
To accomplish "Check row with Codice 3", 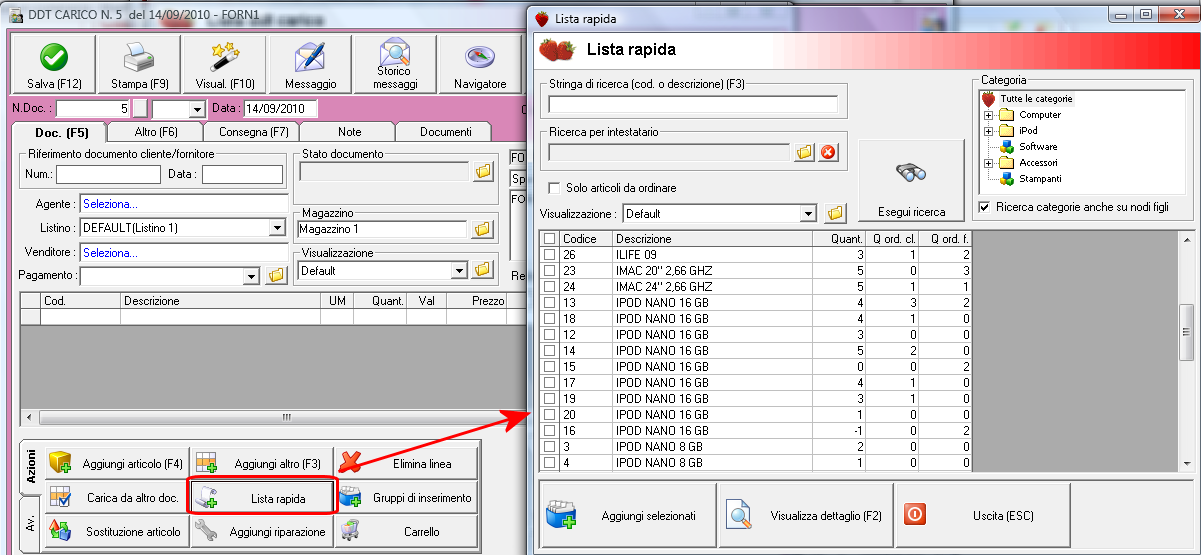I will point(549,447).
